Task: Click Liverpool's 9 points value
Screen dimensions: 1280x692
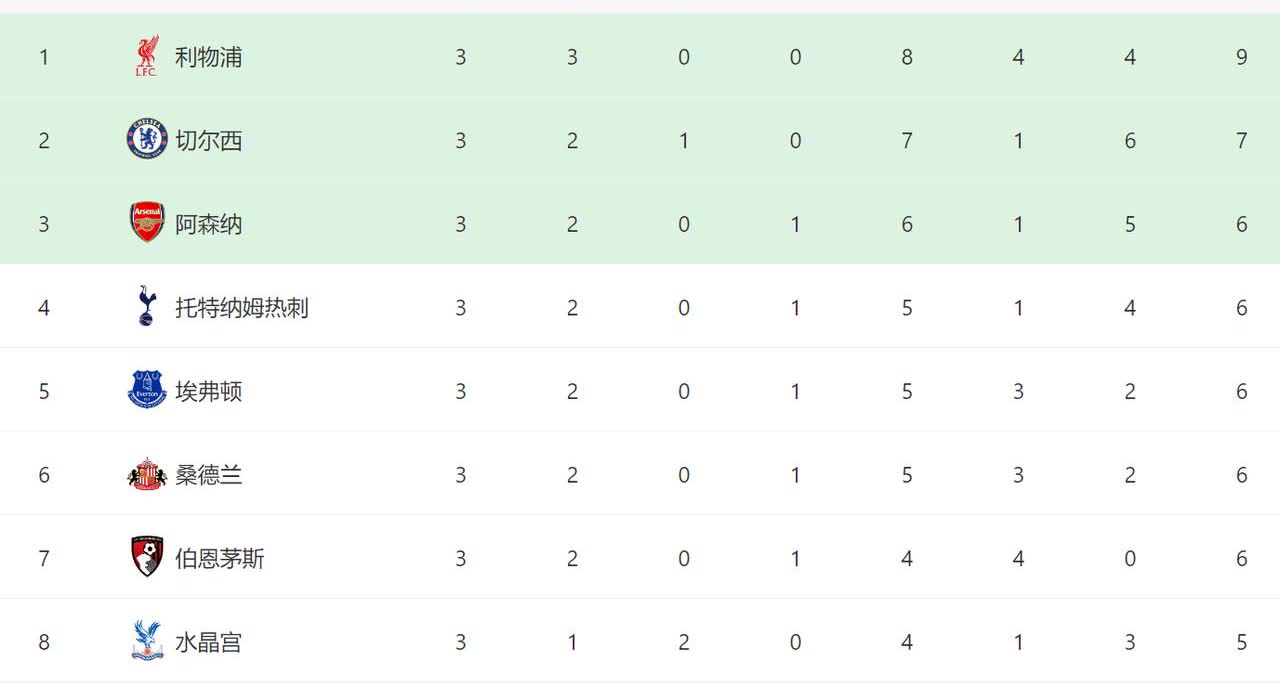Action: click(x=1241, y=57)
